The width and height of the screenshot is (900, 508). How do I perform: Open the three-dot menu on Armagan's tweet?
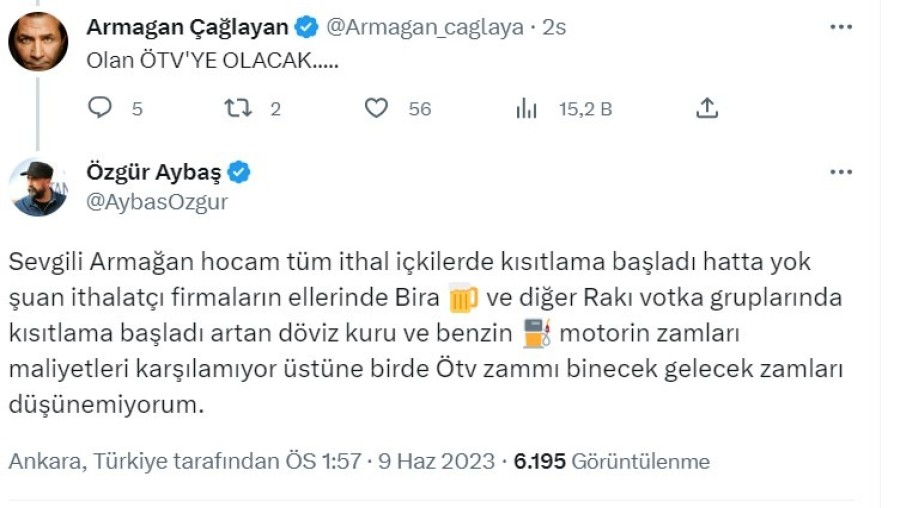click(841, 27)
